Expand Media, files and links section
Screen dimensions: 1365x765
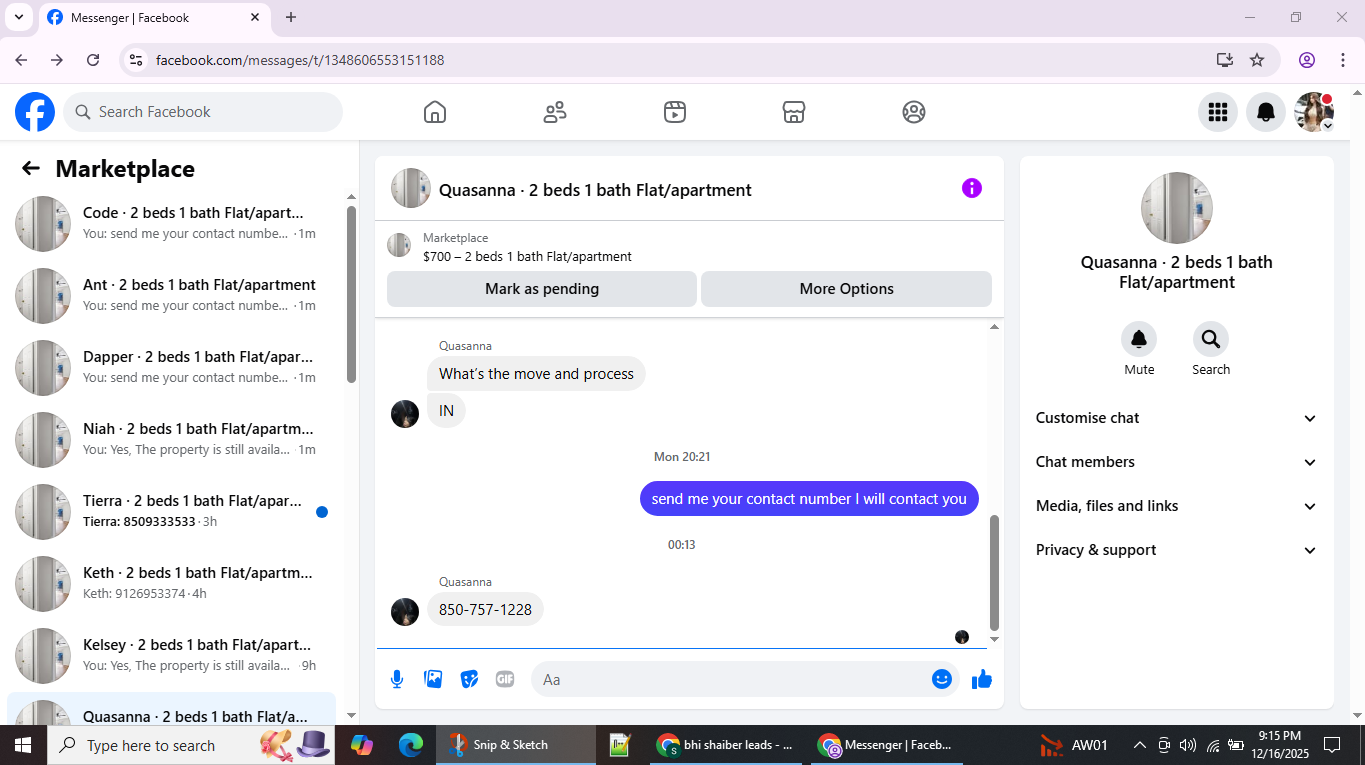click(1177, 506)
